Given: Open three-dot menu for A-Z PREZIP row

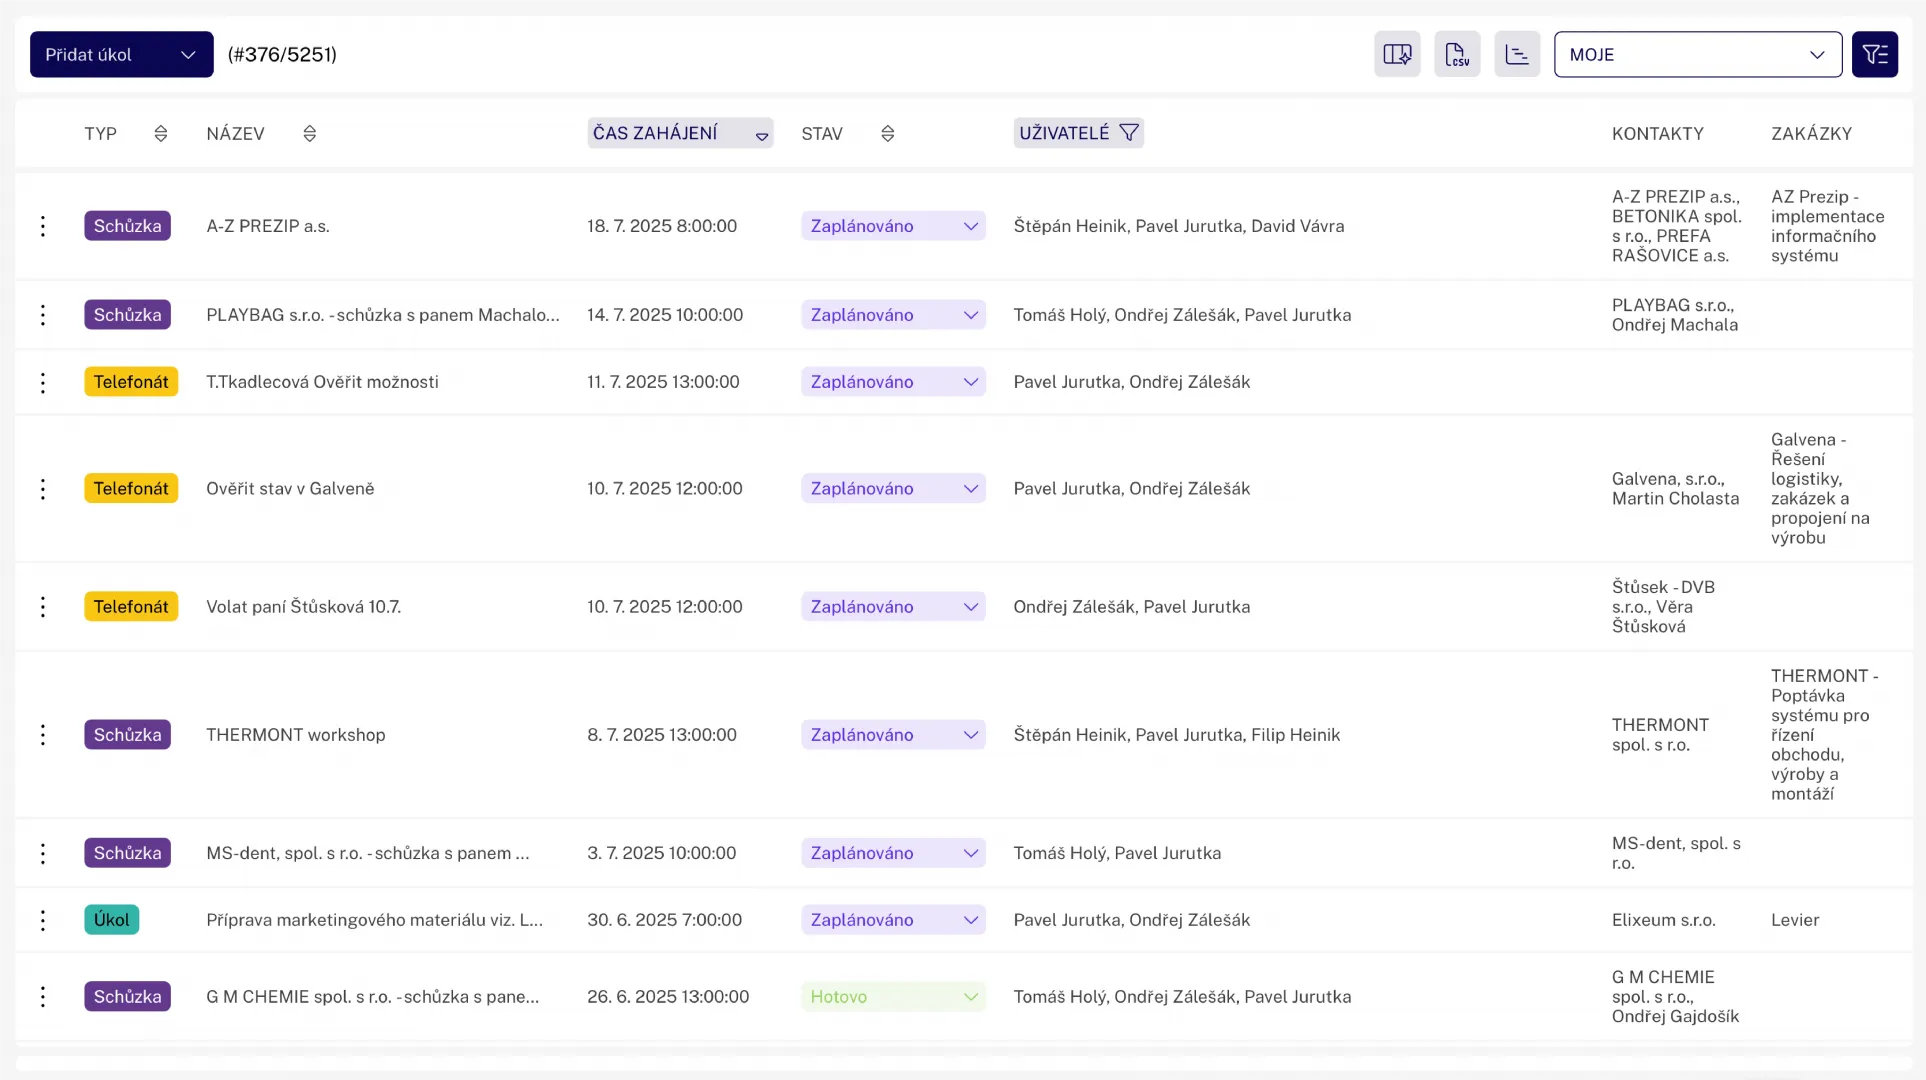Looking at the screenshot, I should 43,226.
